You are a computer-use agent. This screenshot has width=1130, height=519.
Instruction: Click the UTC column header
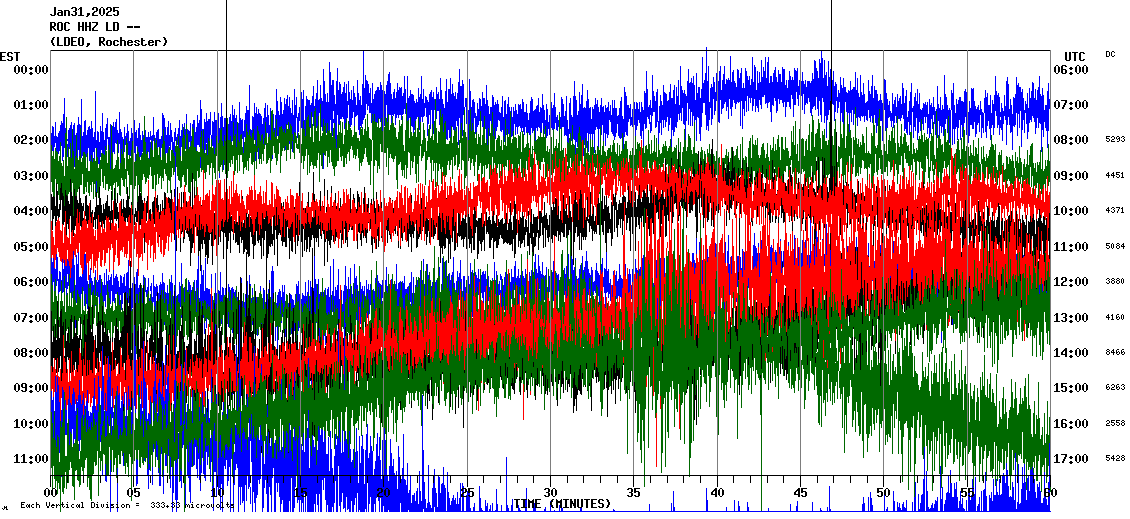click(x=1075, y=56)
